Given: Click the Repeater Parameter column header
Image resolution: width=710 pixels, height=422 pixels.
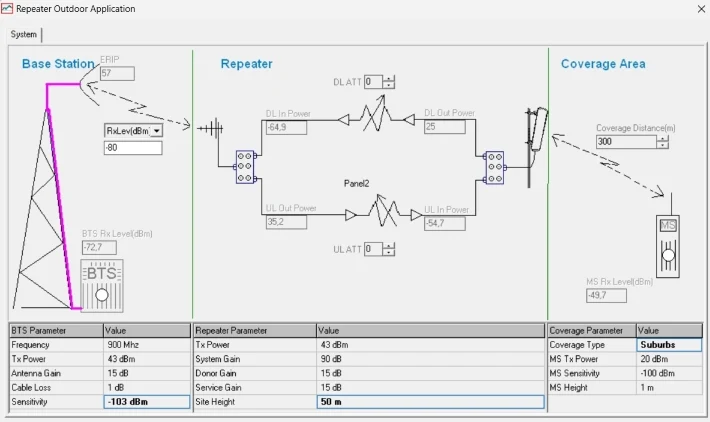Looking at the screenshot, I should click(255, 331).
